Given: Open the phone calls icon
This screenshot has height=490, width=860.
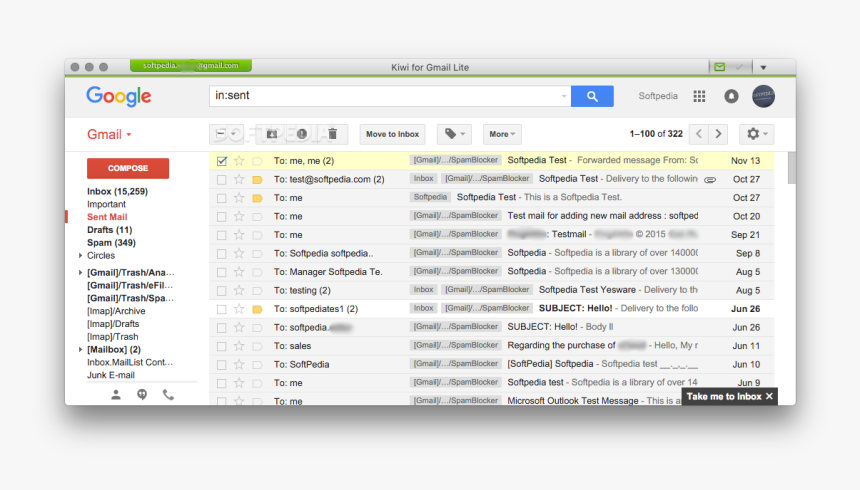Looking at the screenshot, I should coord(168,395).
